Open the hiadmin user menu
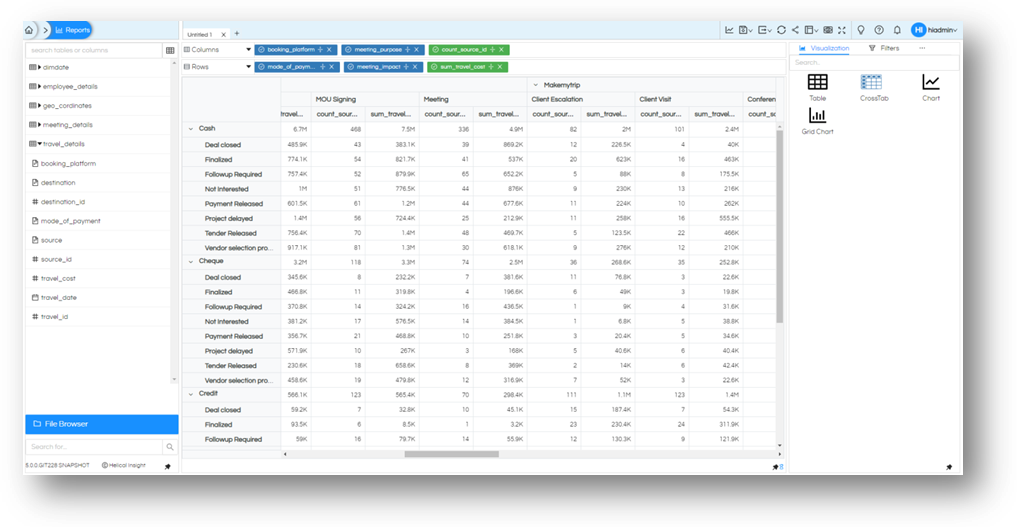 pyautogui.click(x=934, y=30)
